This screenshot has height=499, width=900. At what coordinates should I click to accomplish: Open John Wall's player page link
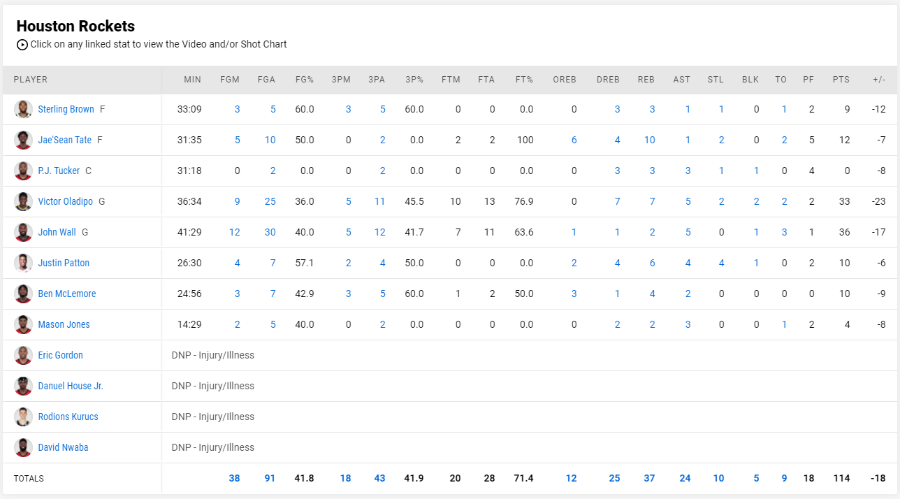(x=57, y=232)
